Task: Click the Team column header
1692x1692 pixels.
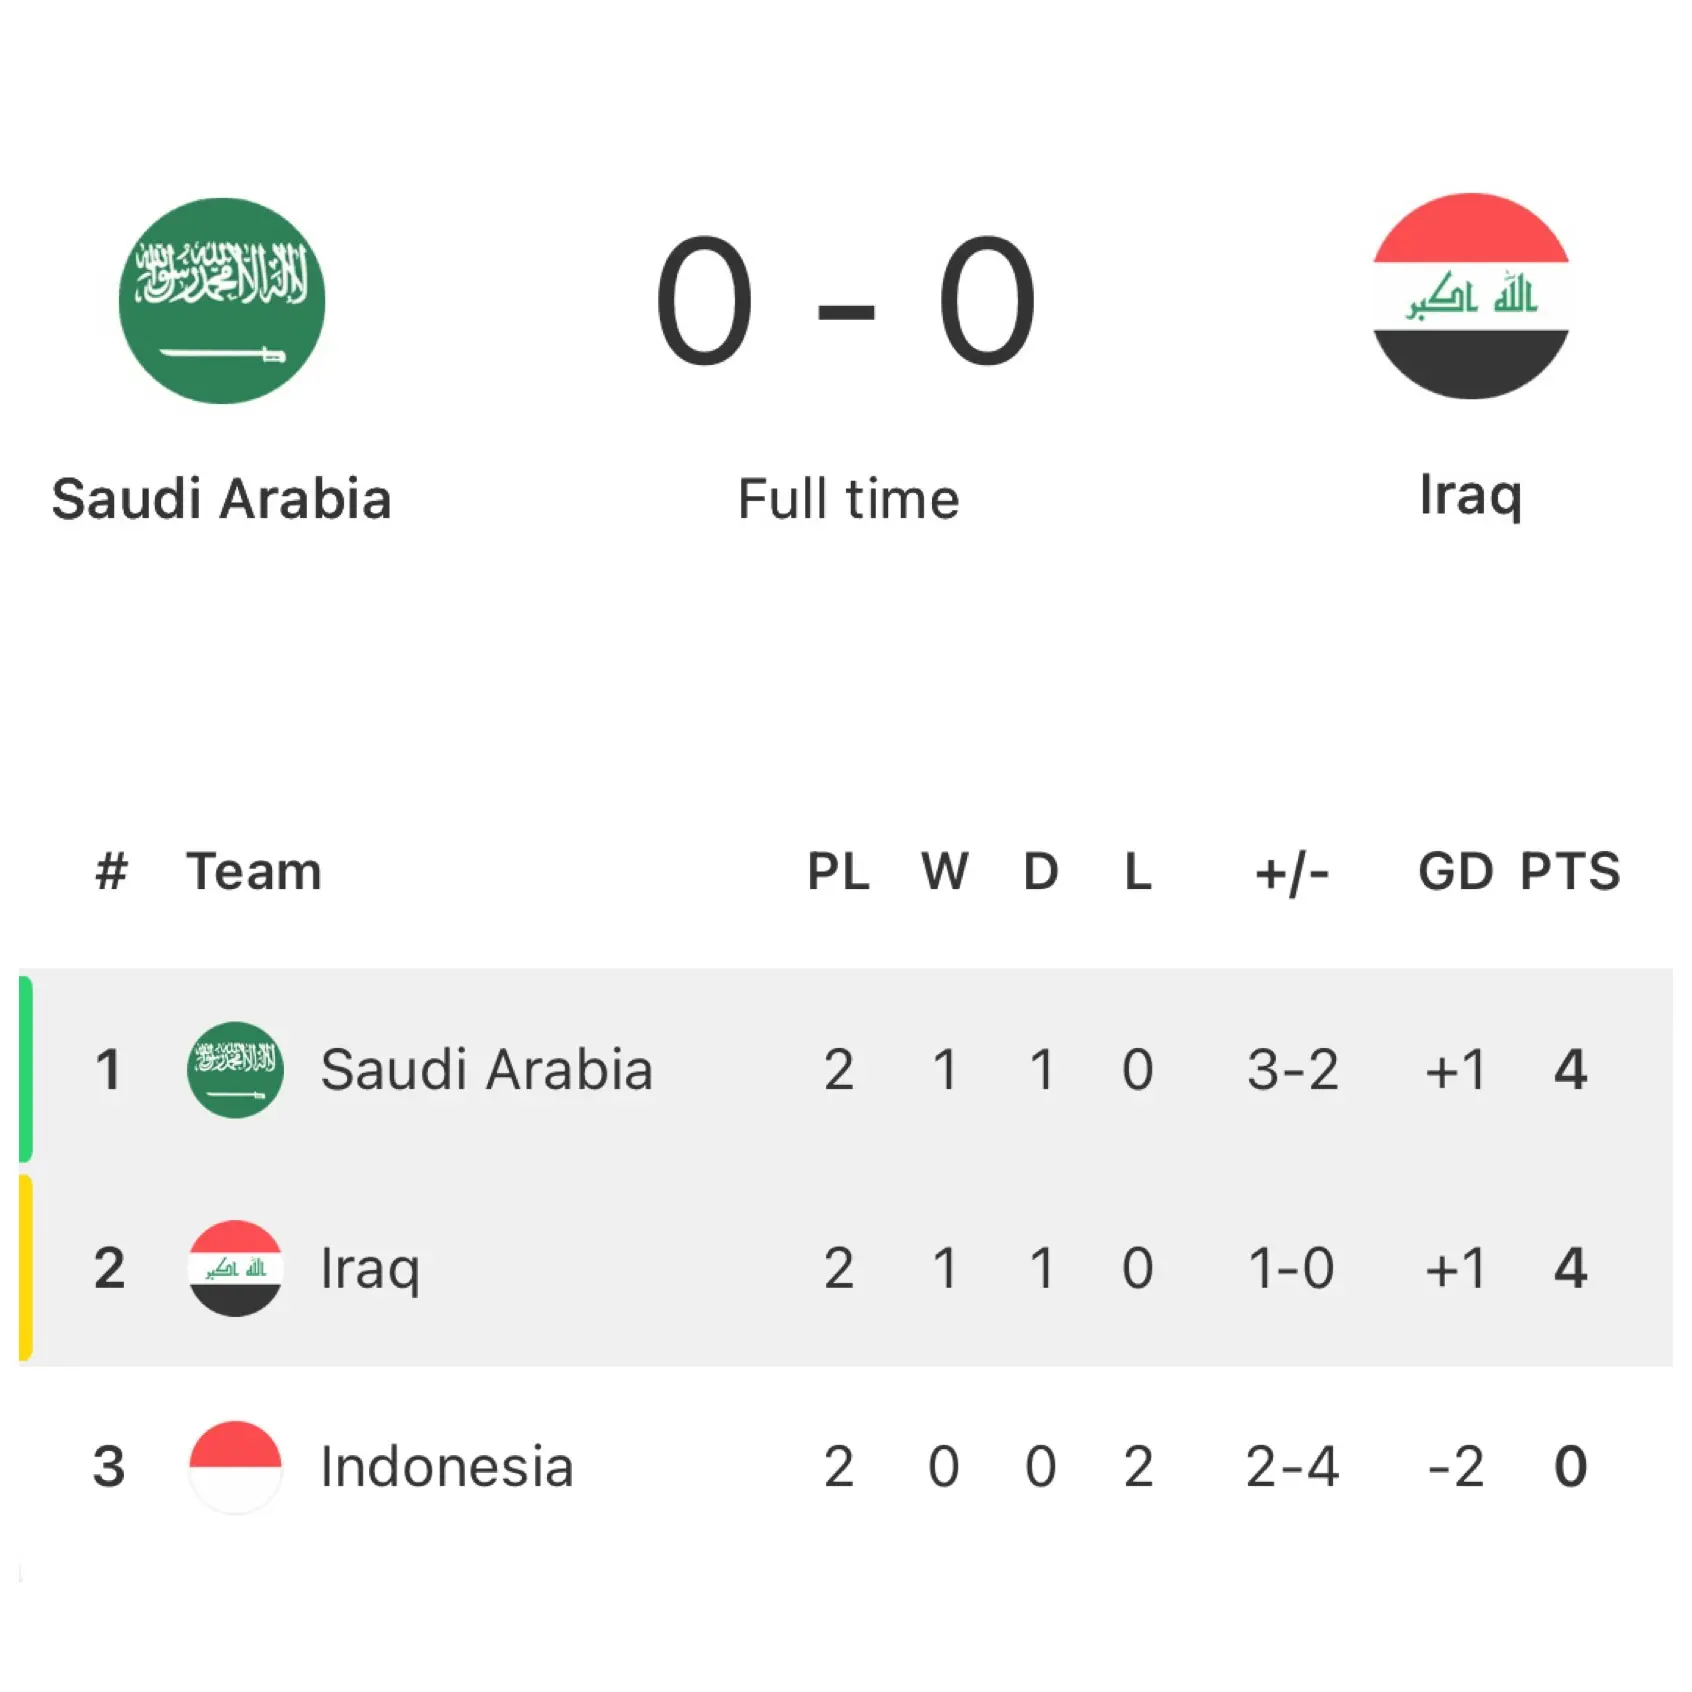Action: coord(254,871)
